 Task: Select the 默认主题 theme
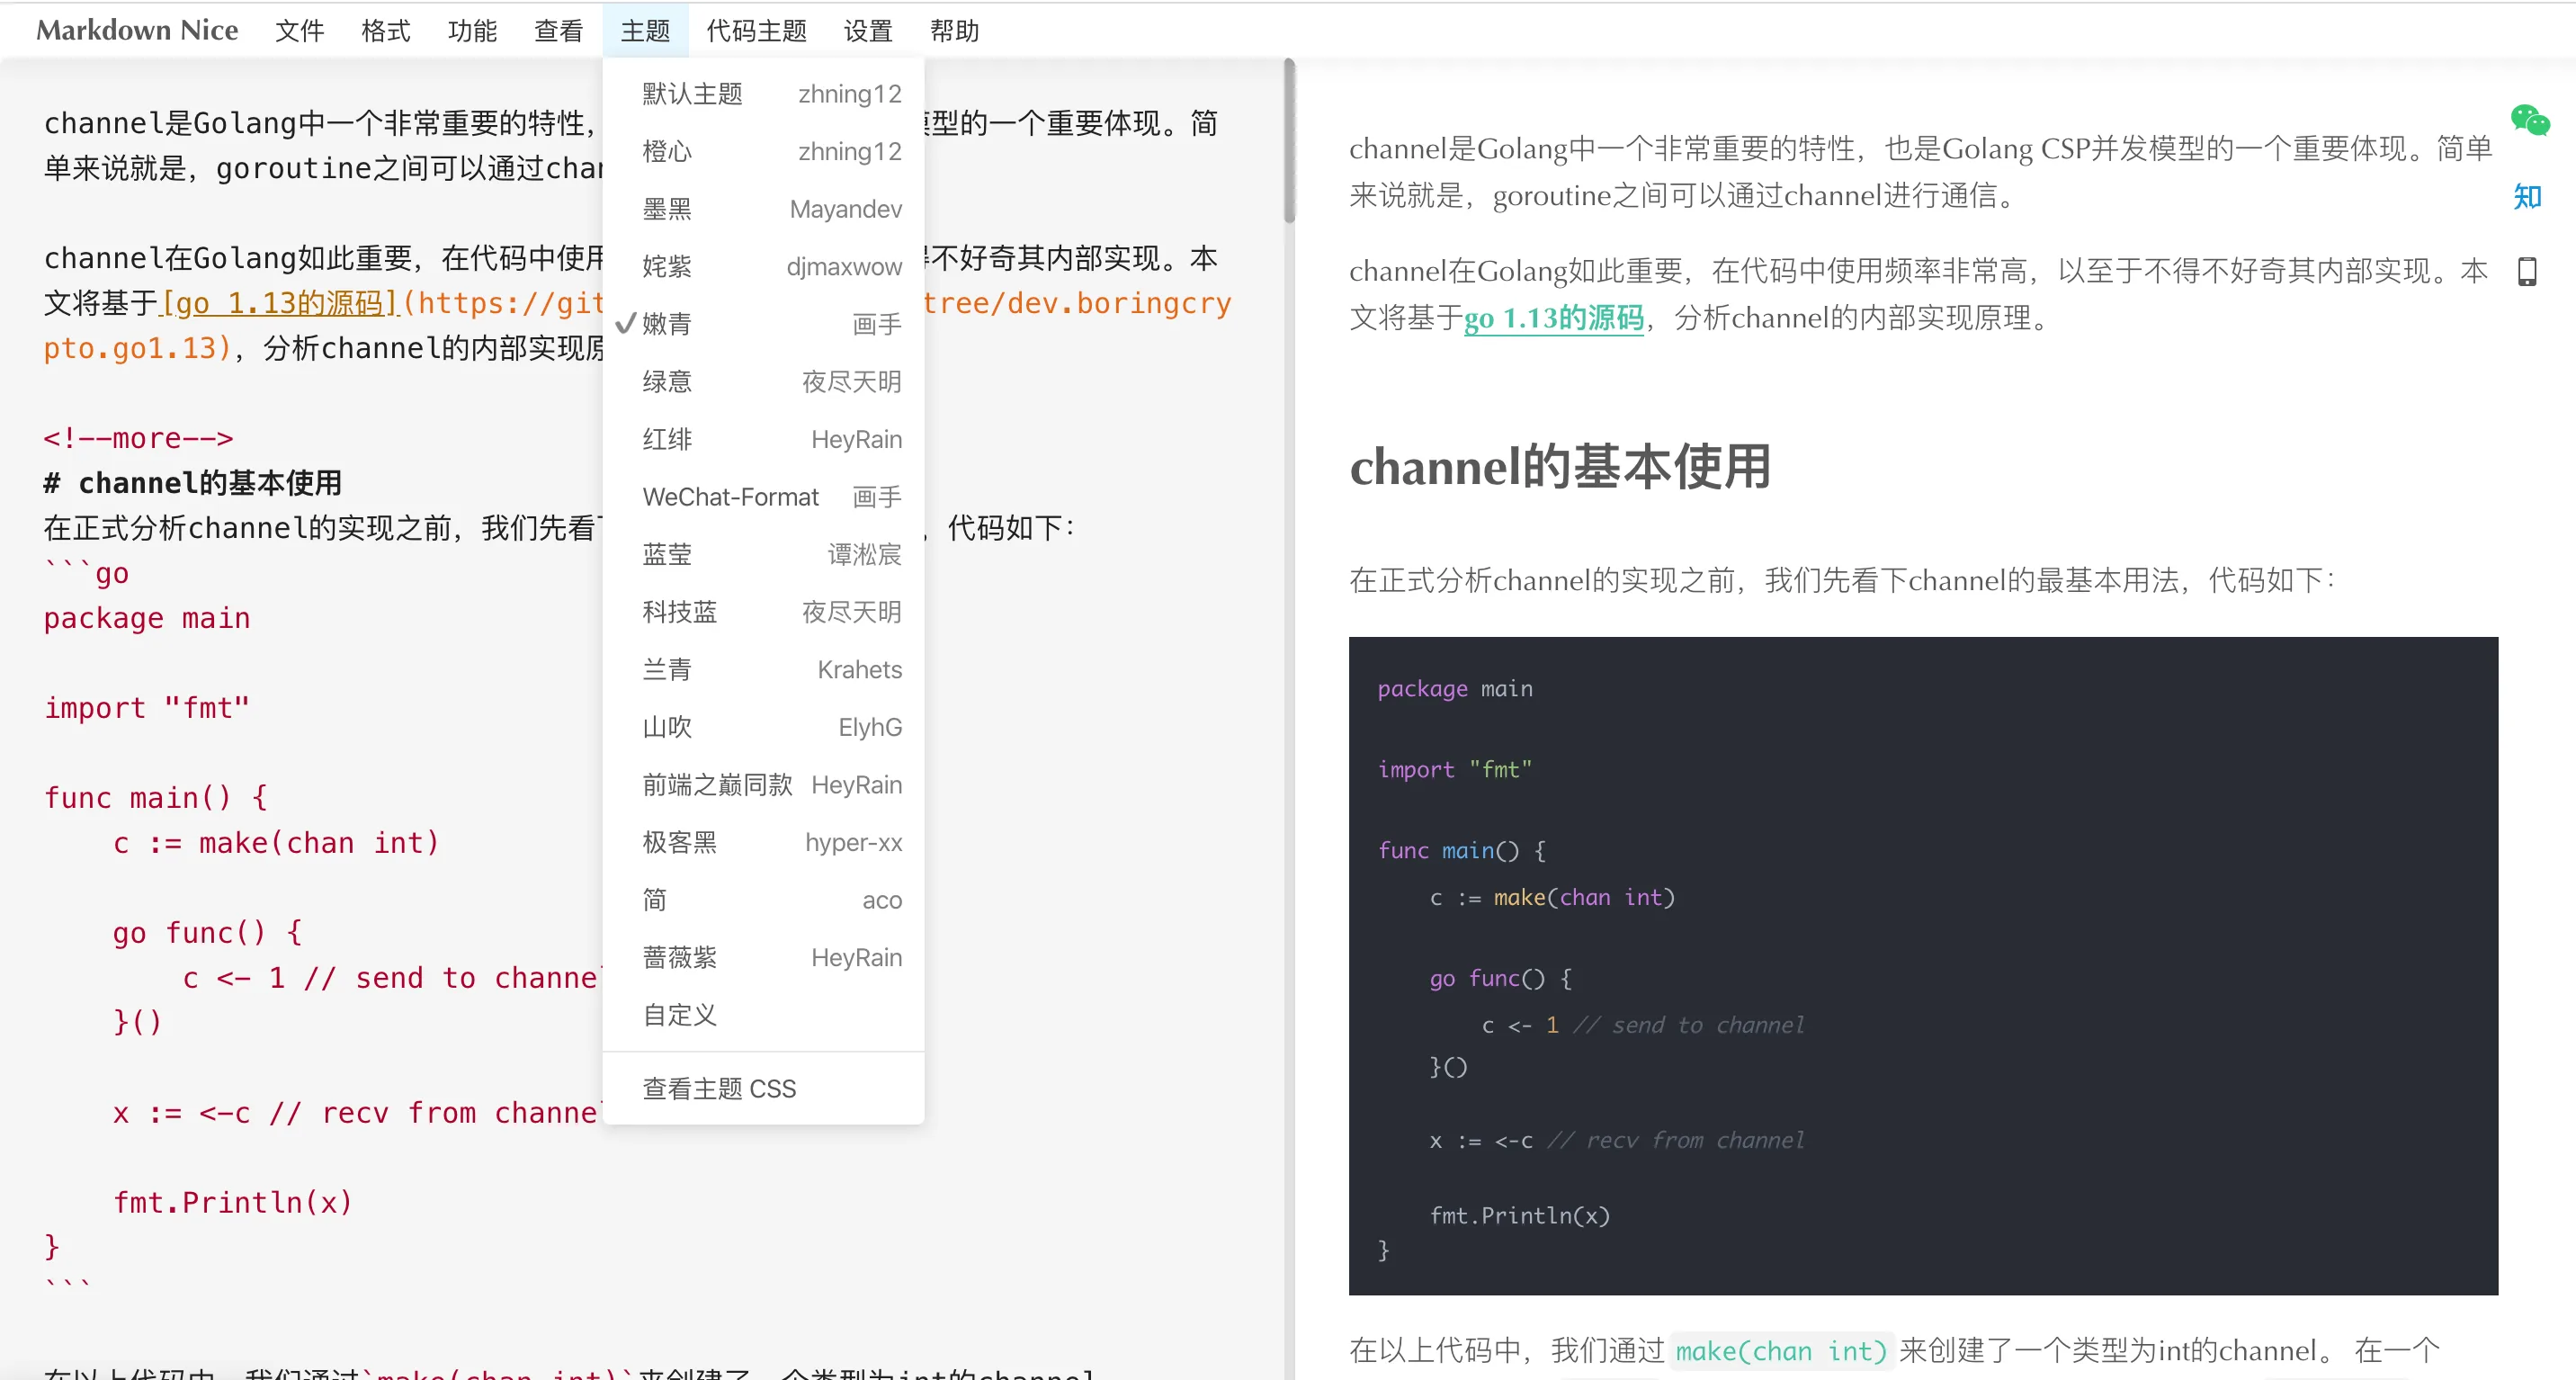(x=763, y=94)
